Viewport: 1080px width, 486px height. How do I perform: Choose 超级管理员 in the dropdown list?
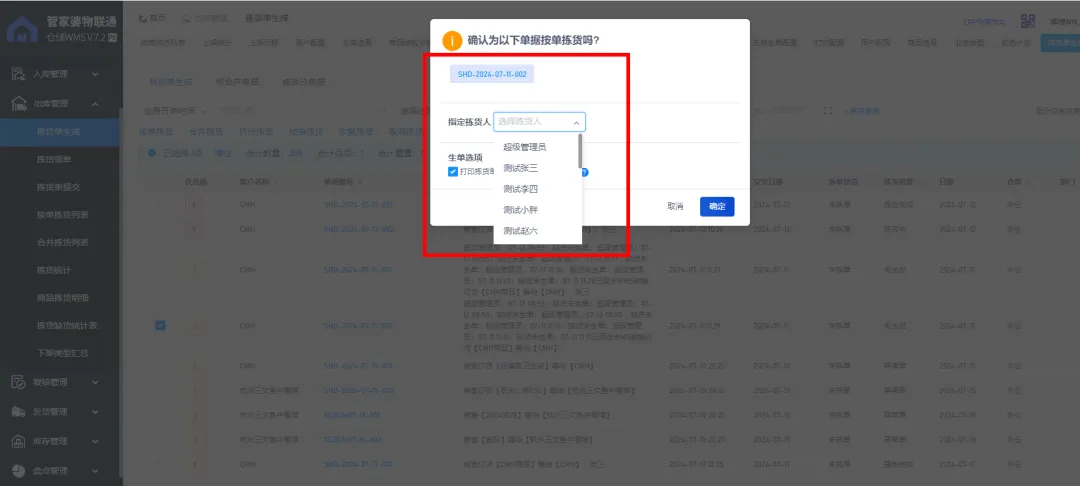coord(524,147)
